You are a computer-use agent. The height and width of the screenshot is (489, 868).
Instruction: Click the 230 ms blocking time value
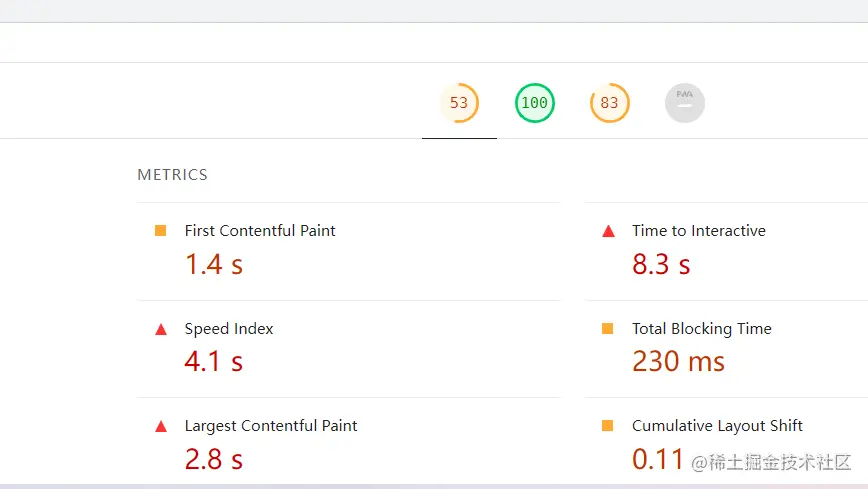point(678,361)
